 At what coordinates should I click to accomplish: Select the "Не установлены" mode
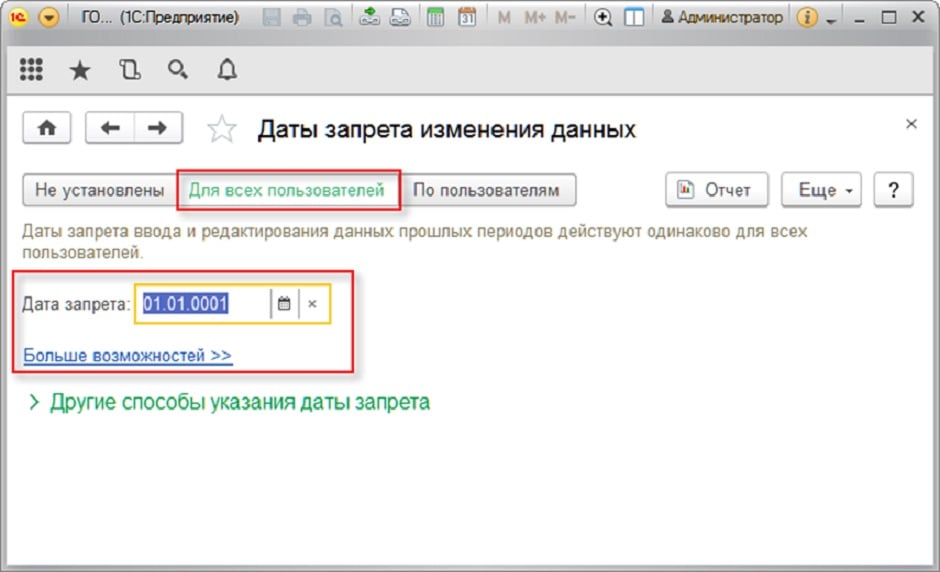pyautogui.click(x=99, y=190)
